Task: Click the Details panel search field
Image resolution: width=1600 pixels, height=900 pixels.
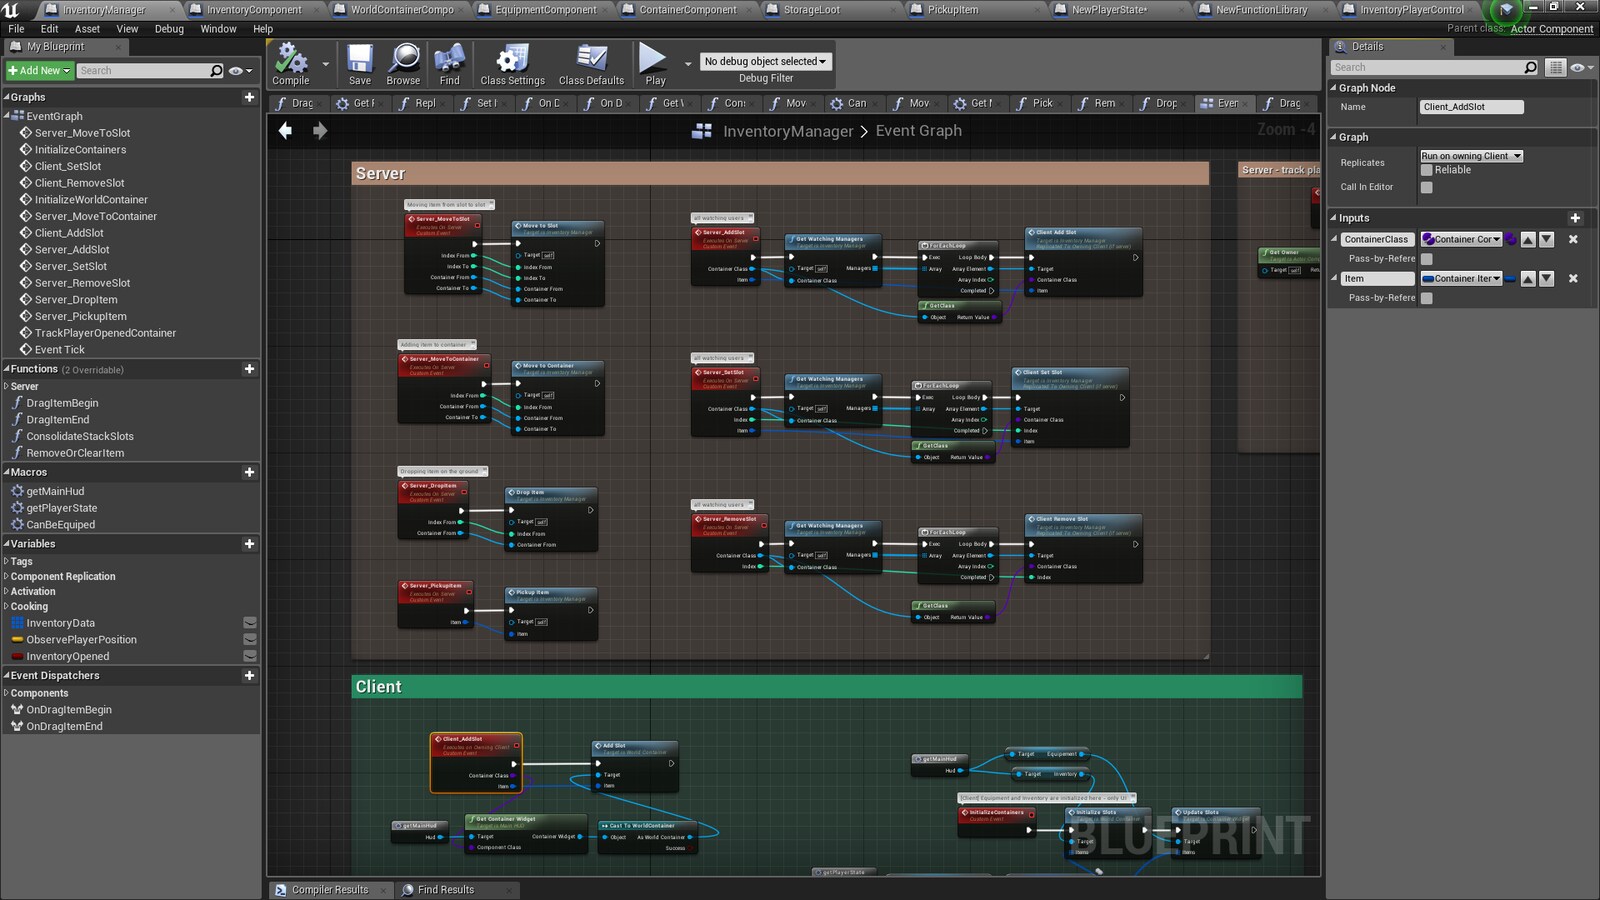Action: (x=1430, y=67)
